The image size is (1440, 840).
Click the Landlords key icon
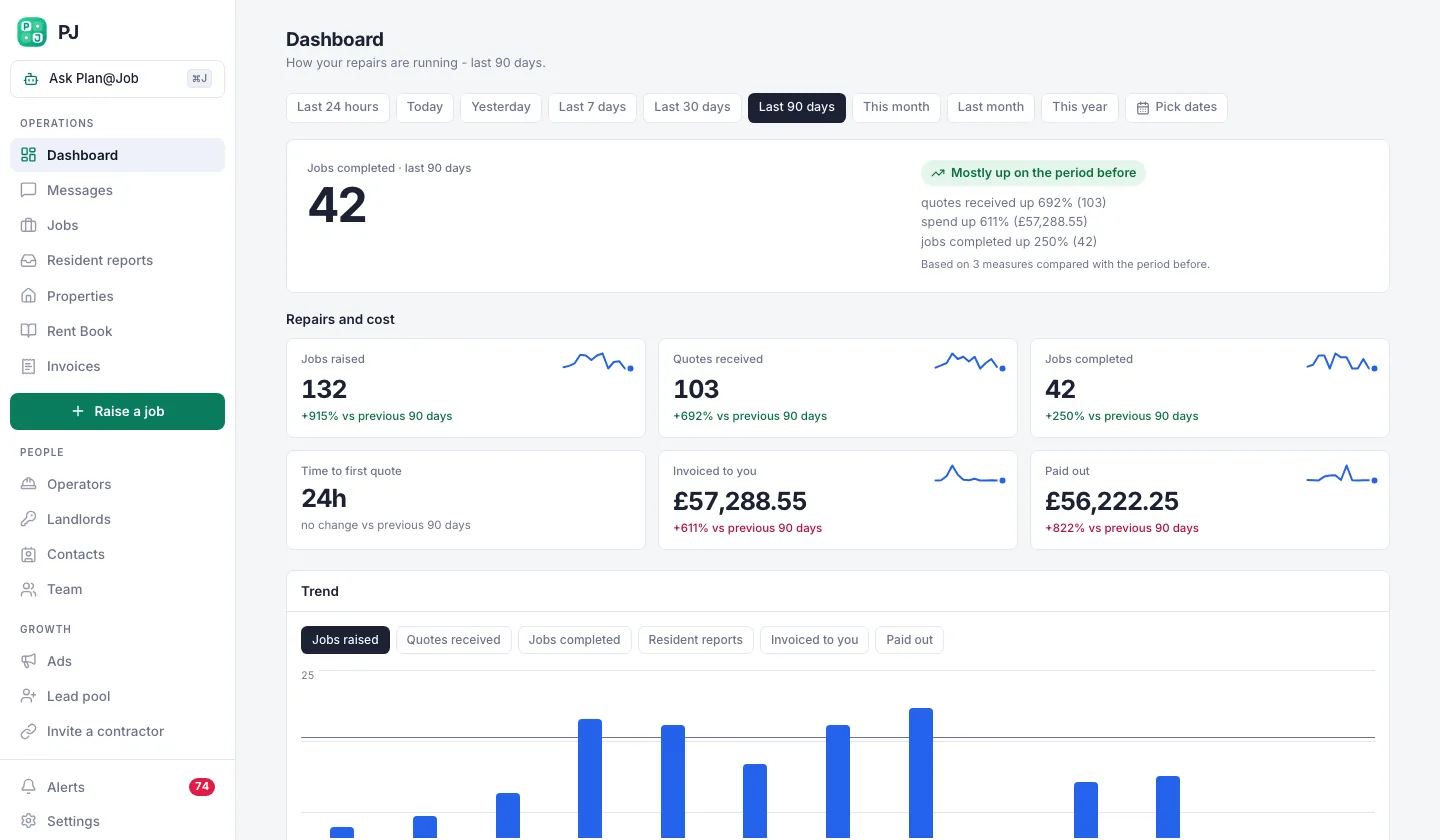pyautogui.click(x=28, y=519)
